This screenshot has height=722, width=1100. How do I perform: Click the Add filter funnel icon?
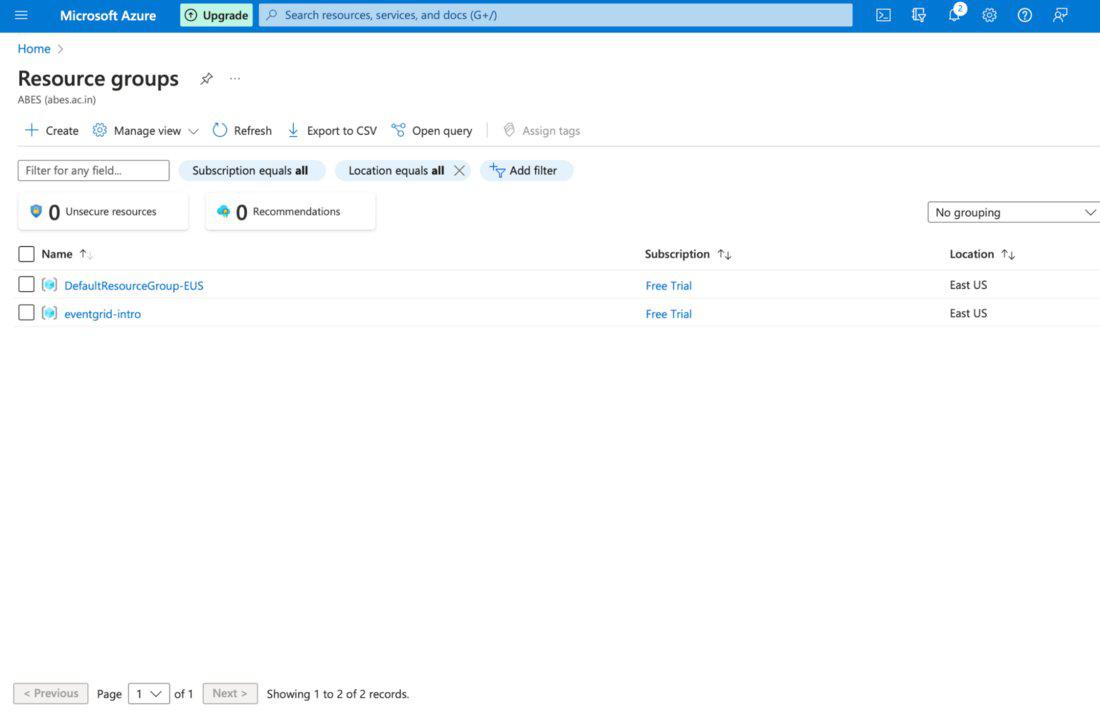pyautogui.click(x=497, y=170)
